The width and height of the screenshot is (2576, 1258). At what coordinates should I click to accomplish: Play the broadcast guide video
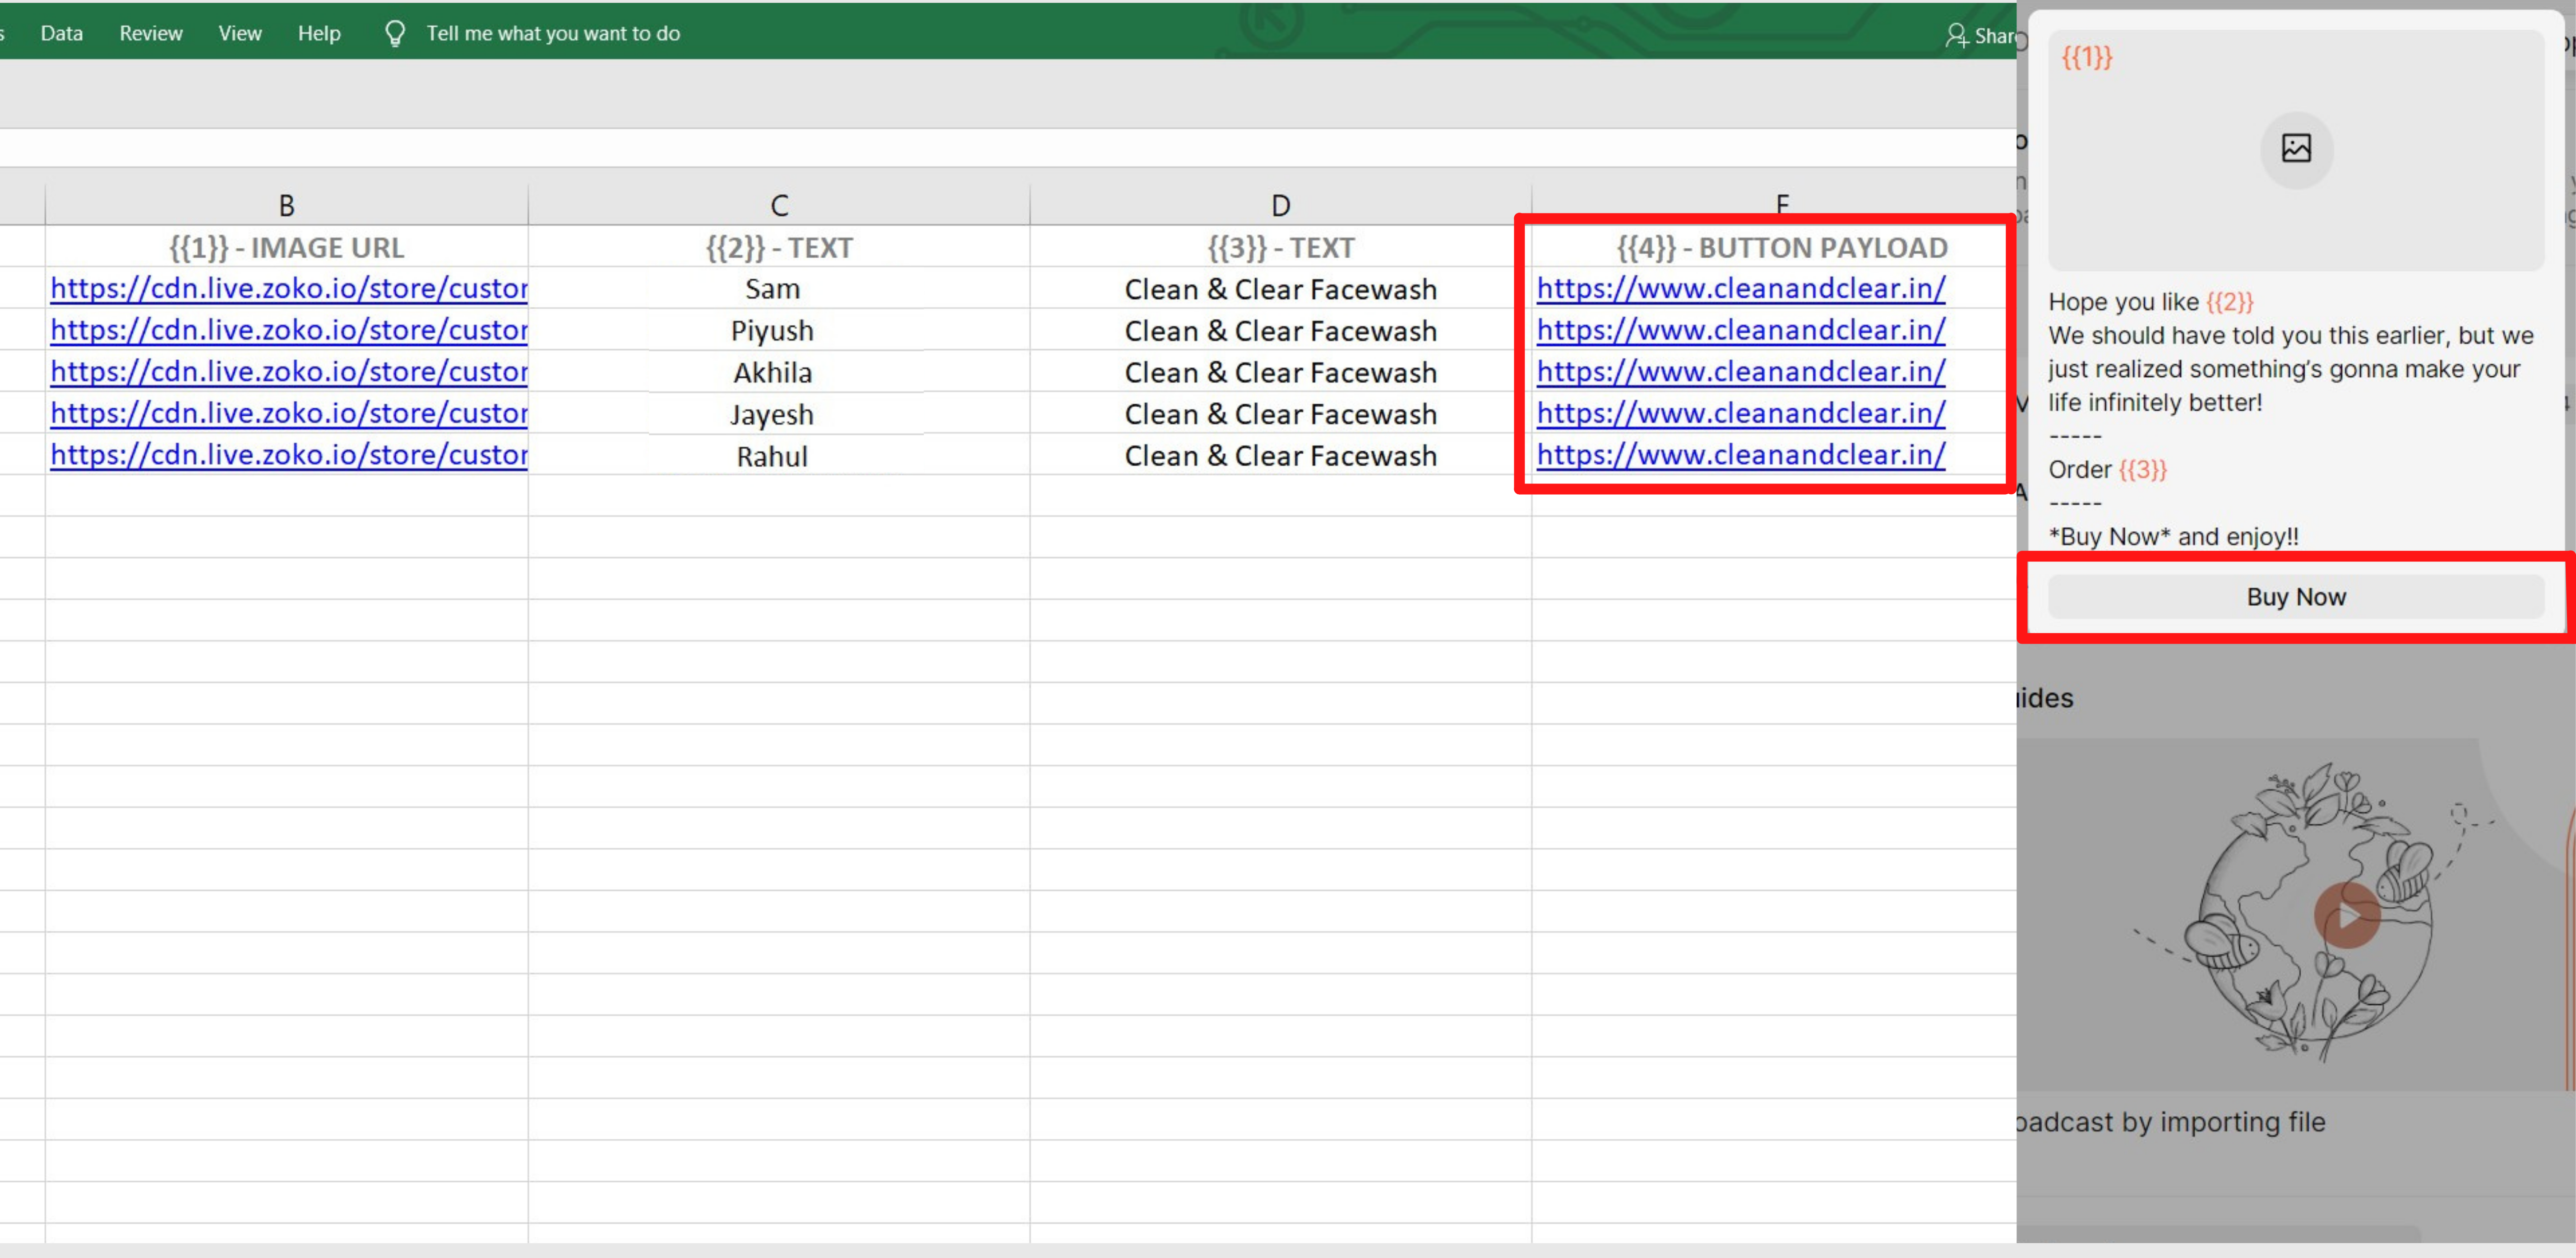pyautogui.click(x=2346, y=915)
